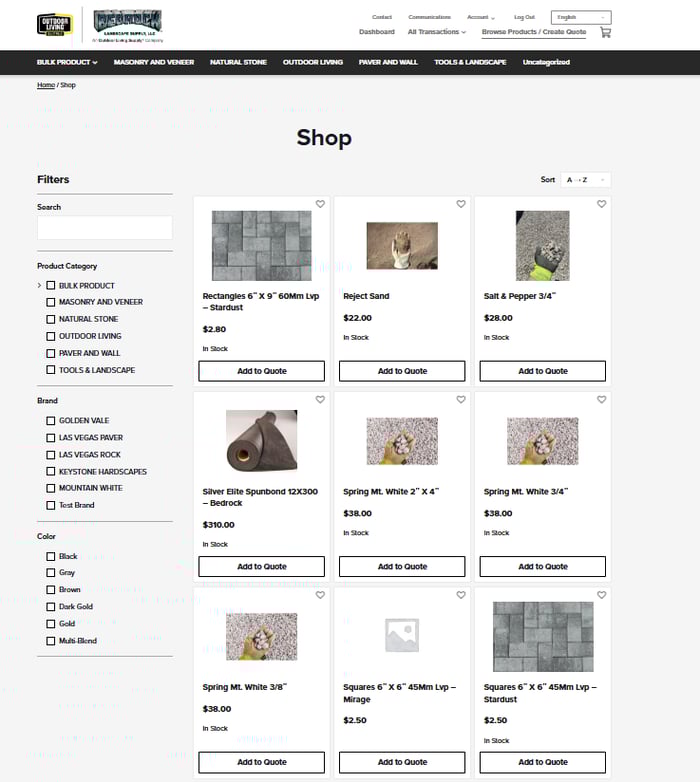Open the shopping cart icon
This screenshot has width=700, height=782.
[605, 32]
